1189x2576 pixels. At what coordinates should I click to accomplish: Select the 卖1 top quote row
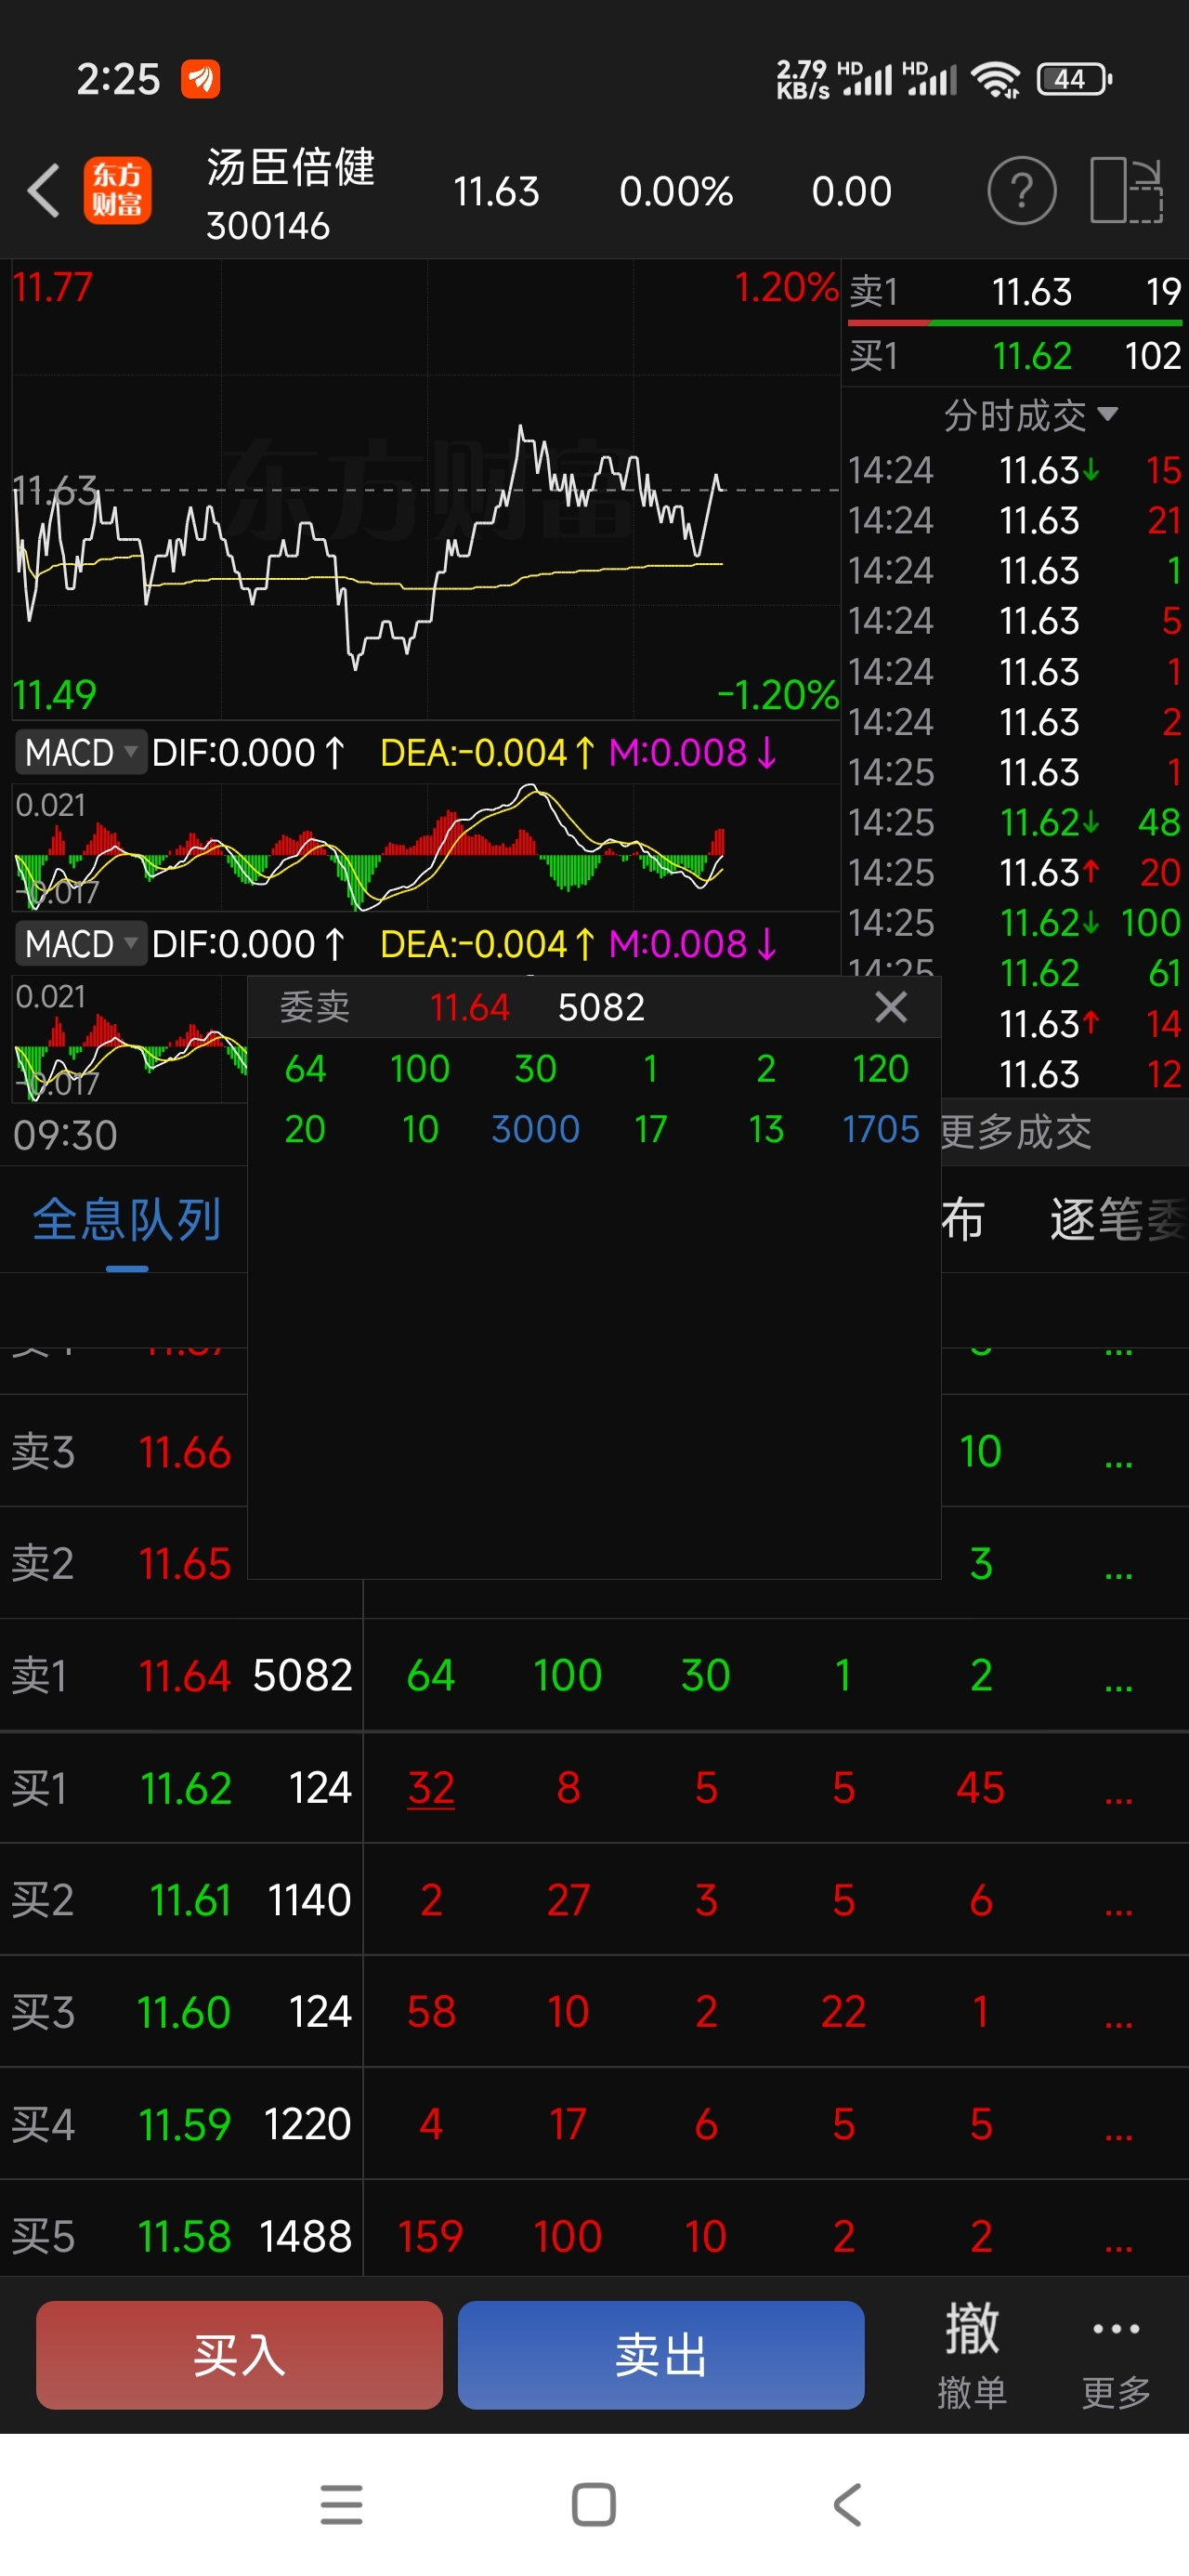tap(1015, 292)
